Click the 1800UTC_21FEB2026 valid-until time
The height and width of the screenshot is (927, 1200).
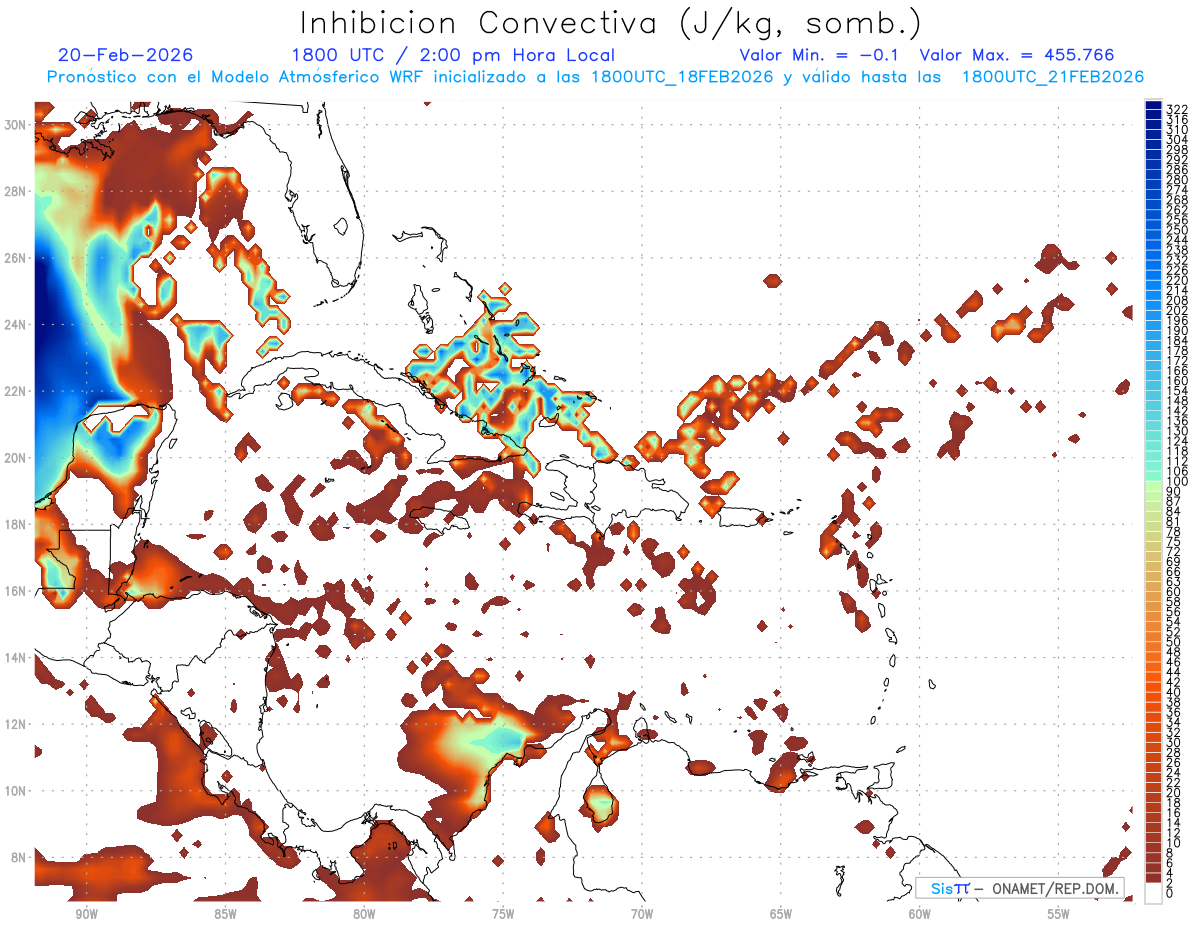(1053, 77)
